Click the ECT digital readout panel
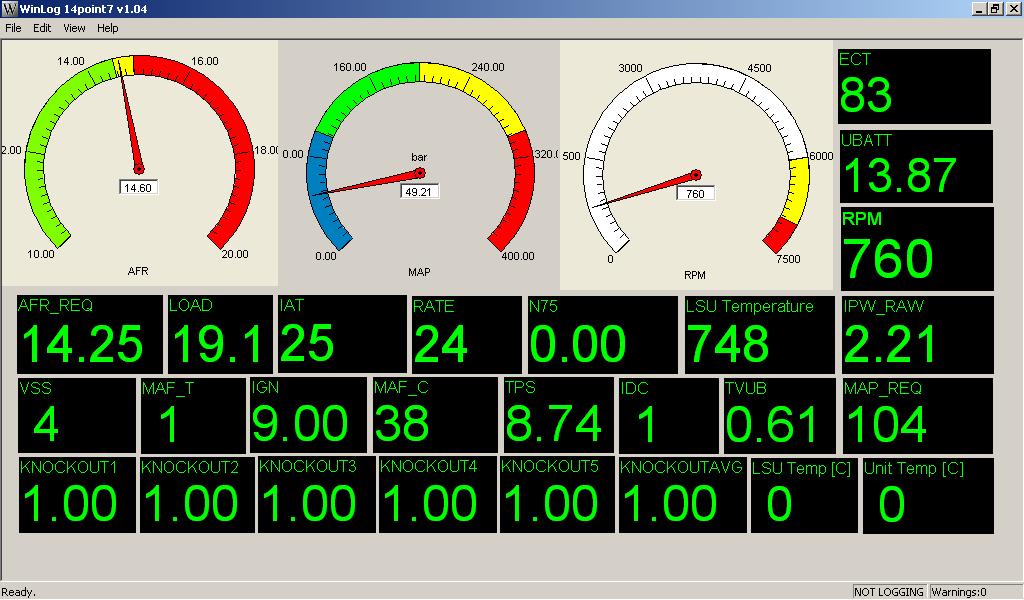Image resolution: width=1024 pixels, height=600 pixels. (914, 87)
